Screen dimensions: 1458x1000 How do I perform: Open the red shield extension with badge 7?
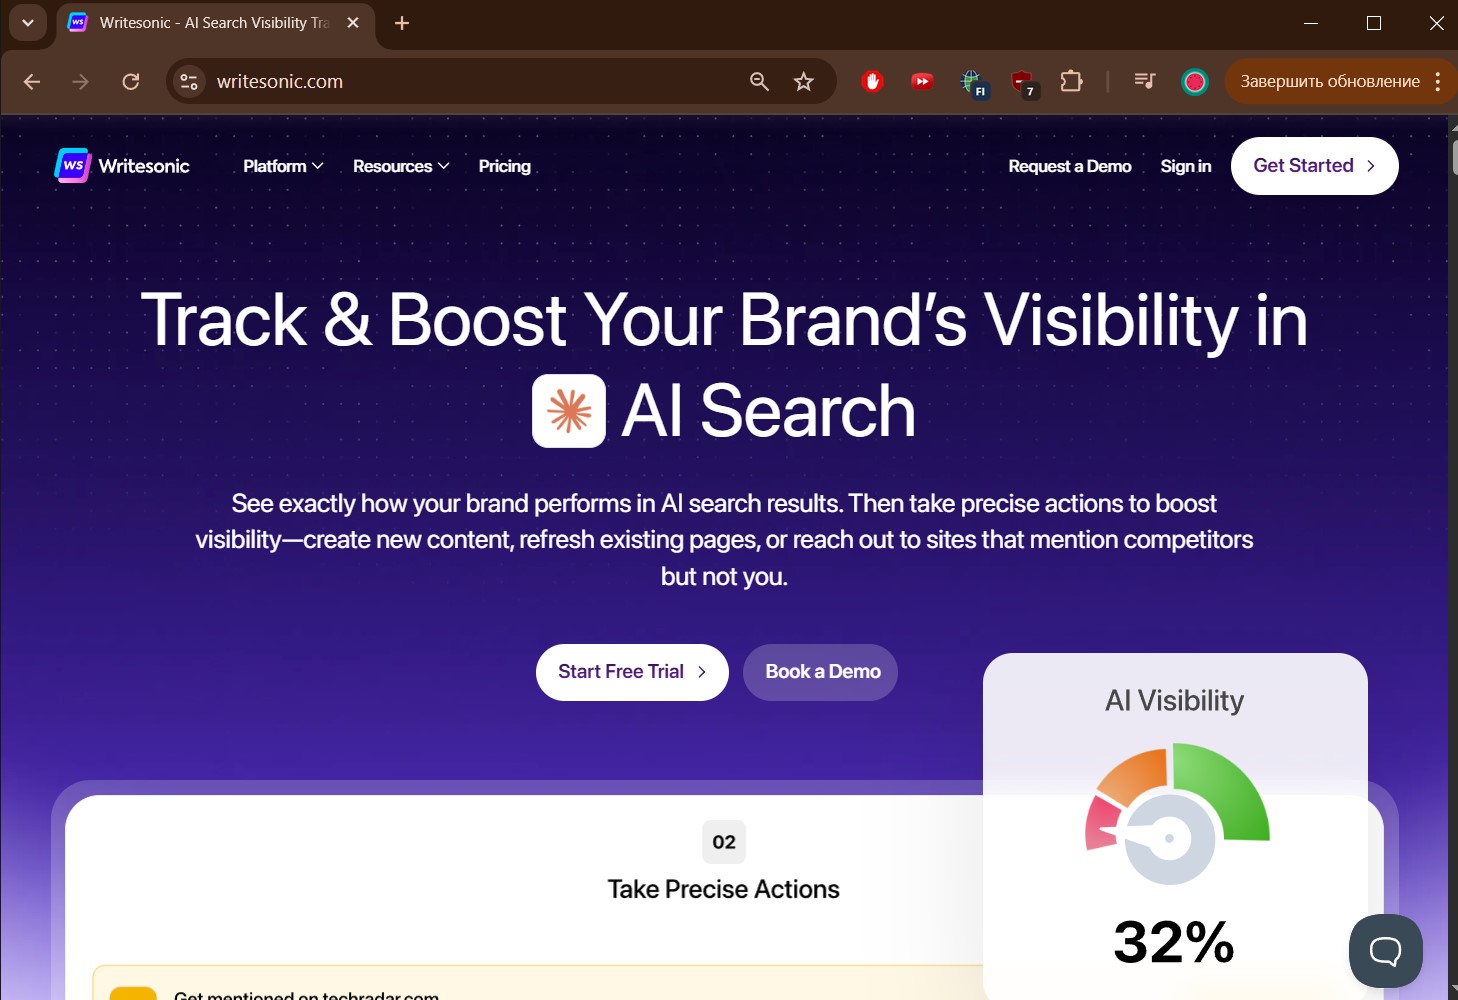tap(1023, 83)
